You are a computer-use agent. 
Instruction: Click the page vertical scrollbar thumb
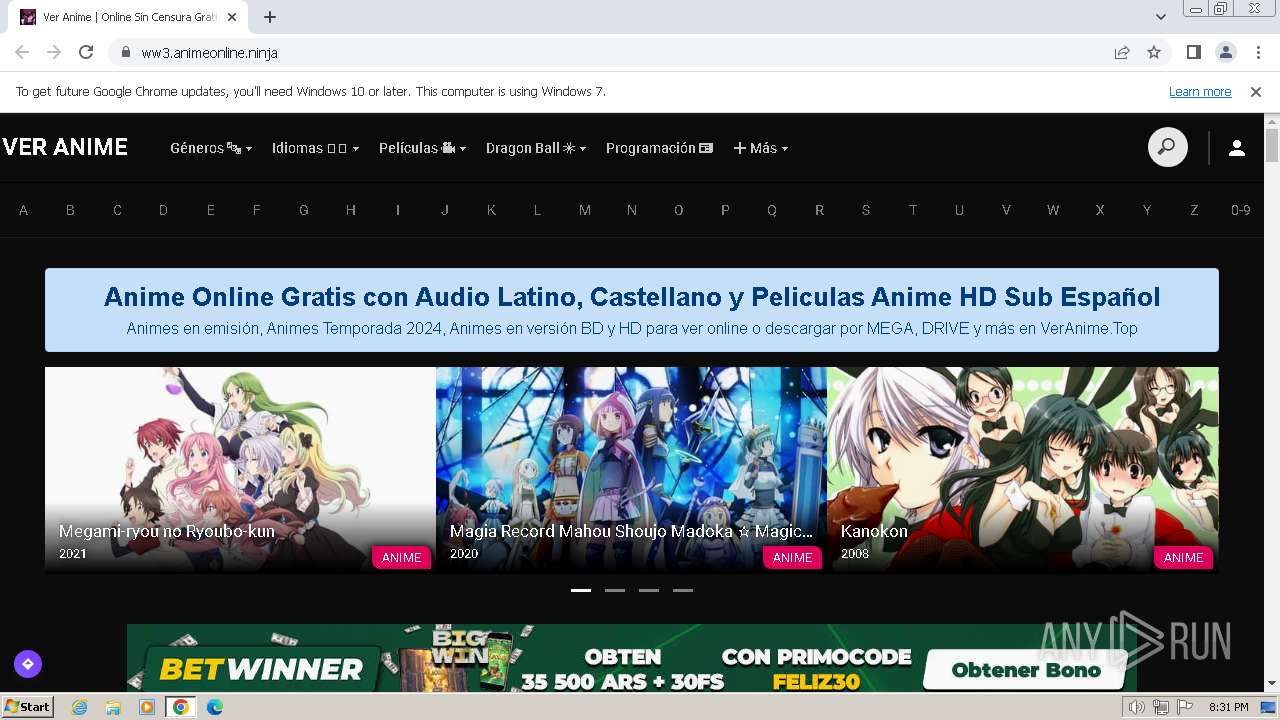[1272, 145]
